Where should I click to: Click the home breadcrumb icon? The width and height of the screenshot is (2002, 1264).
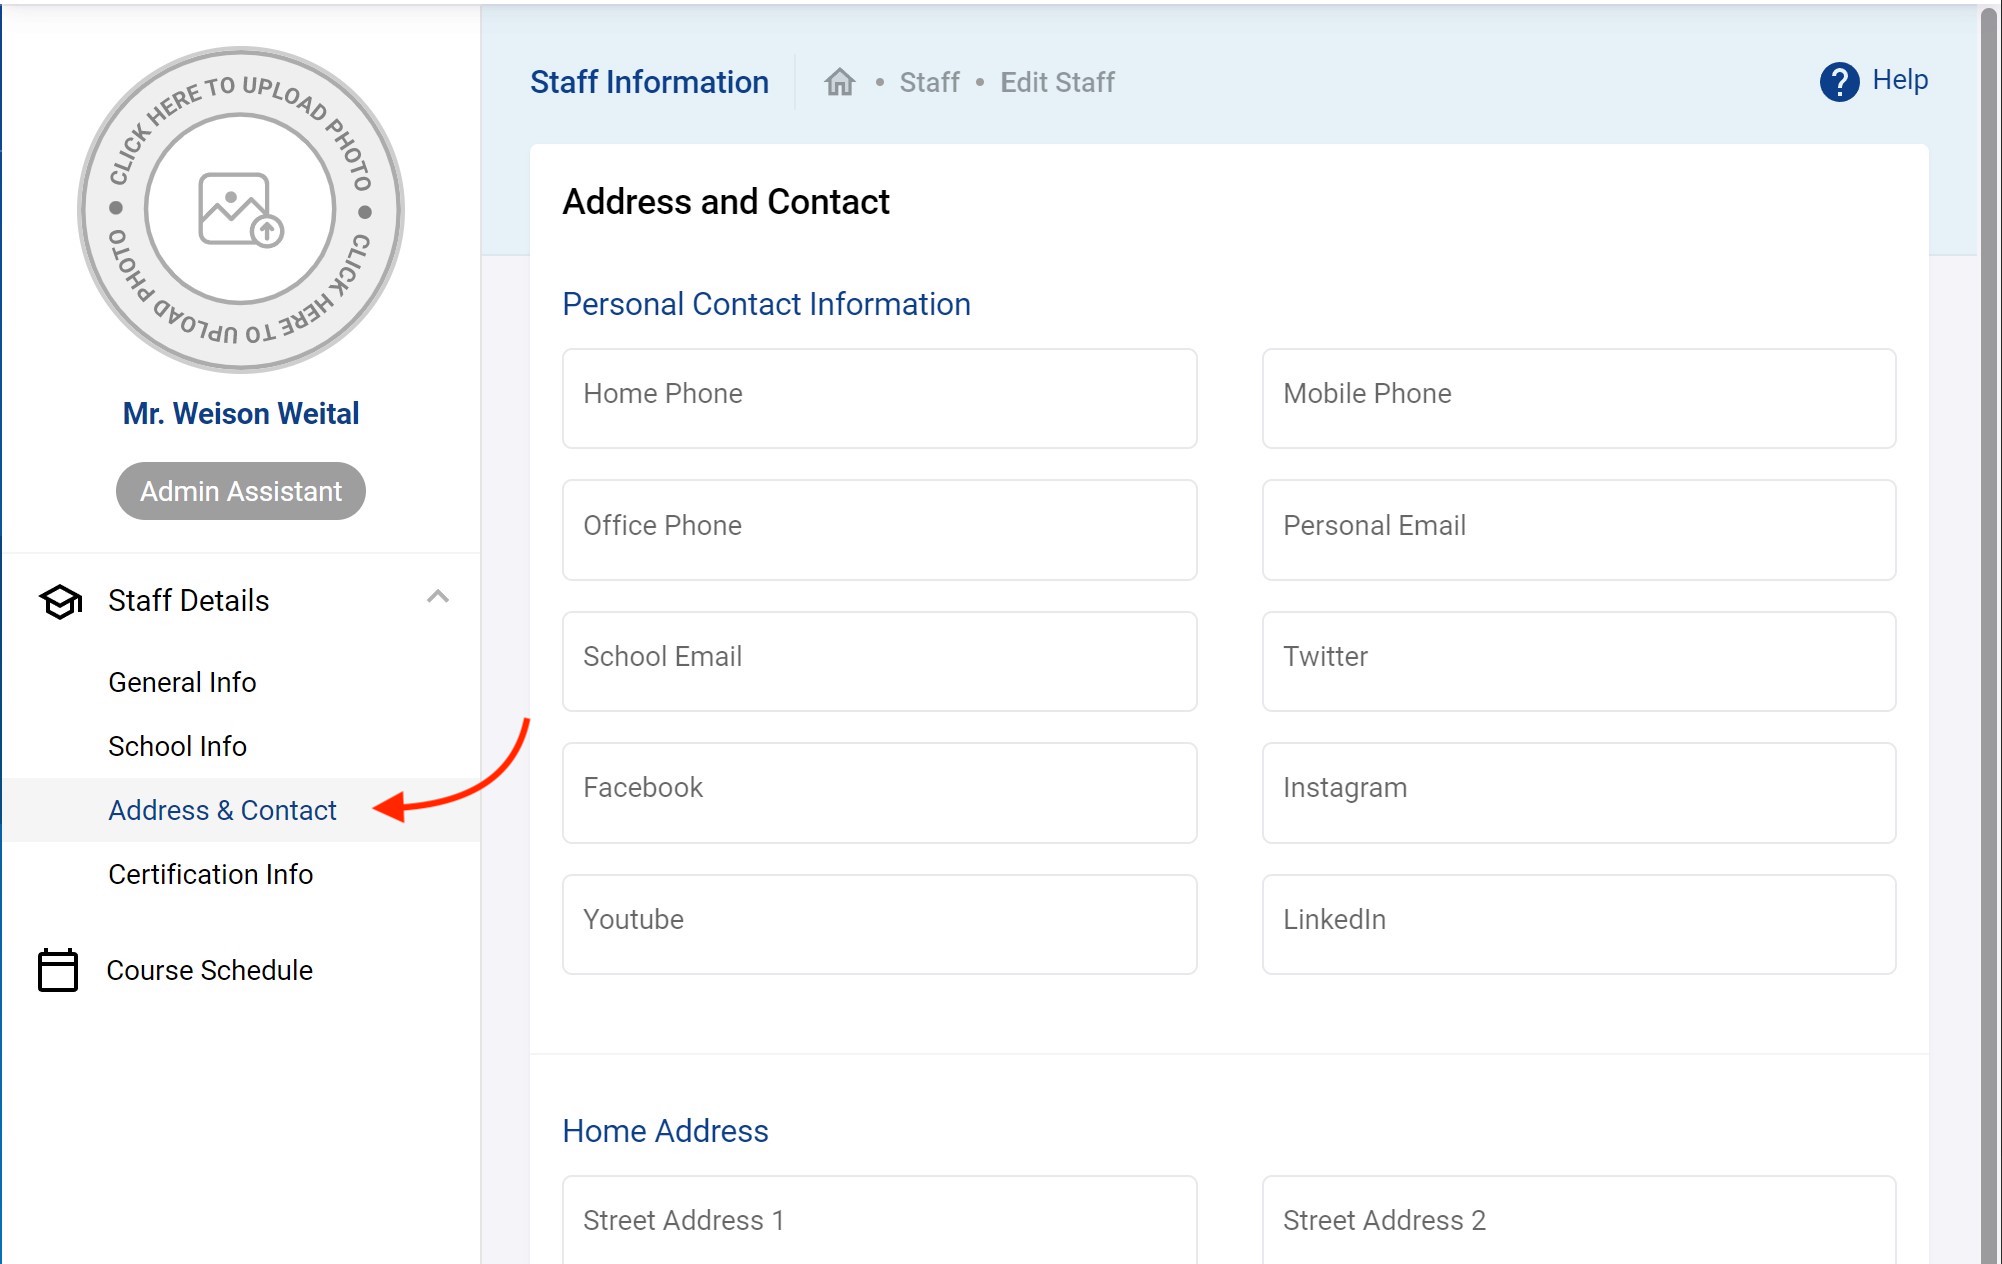coord(839,82)
